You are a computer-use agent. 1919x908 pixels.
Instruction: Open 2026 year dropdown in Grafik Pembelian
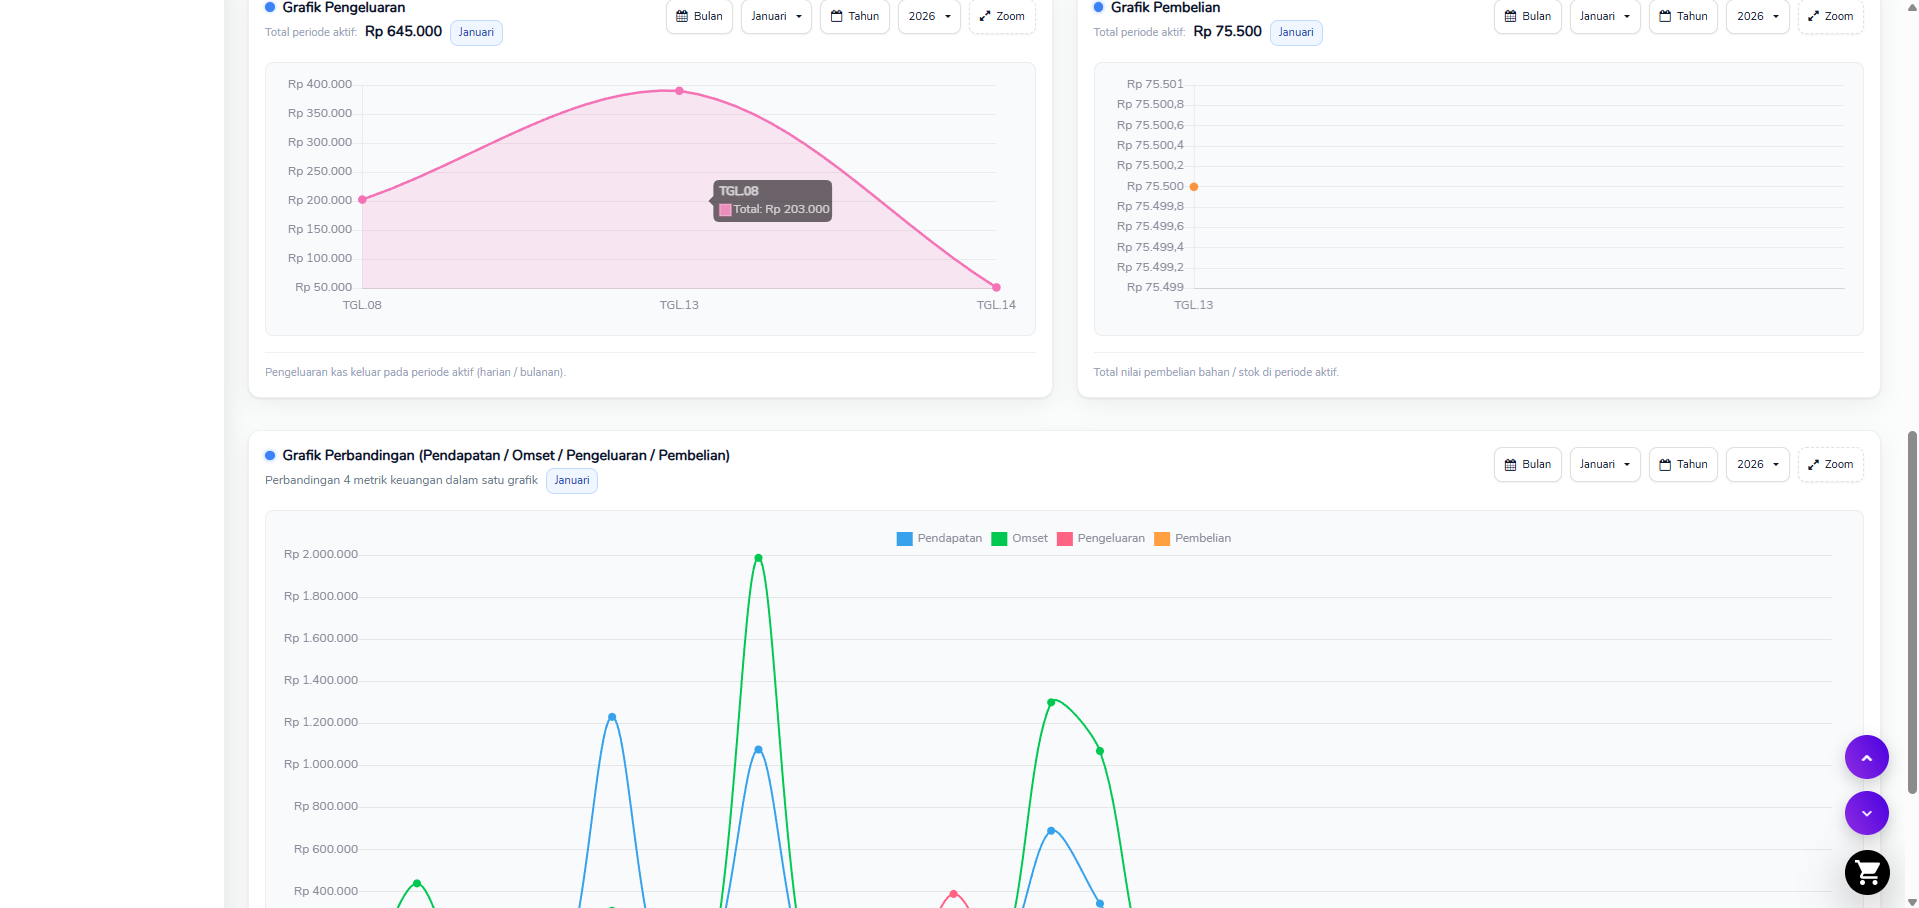point(1758,16)
